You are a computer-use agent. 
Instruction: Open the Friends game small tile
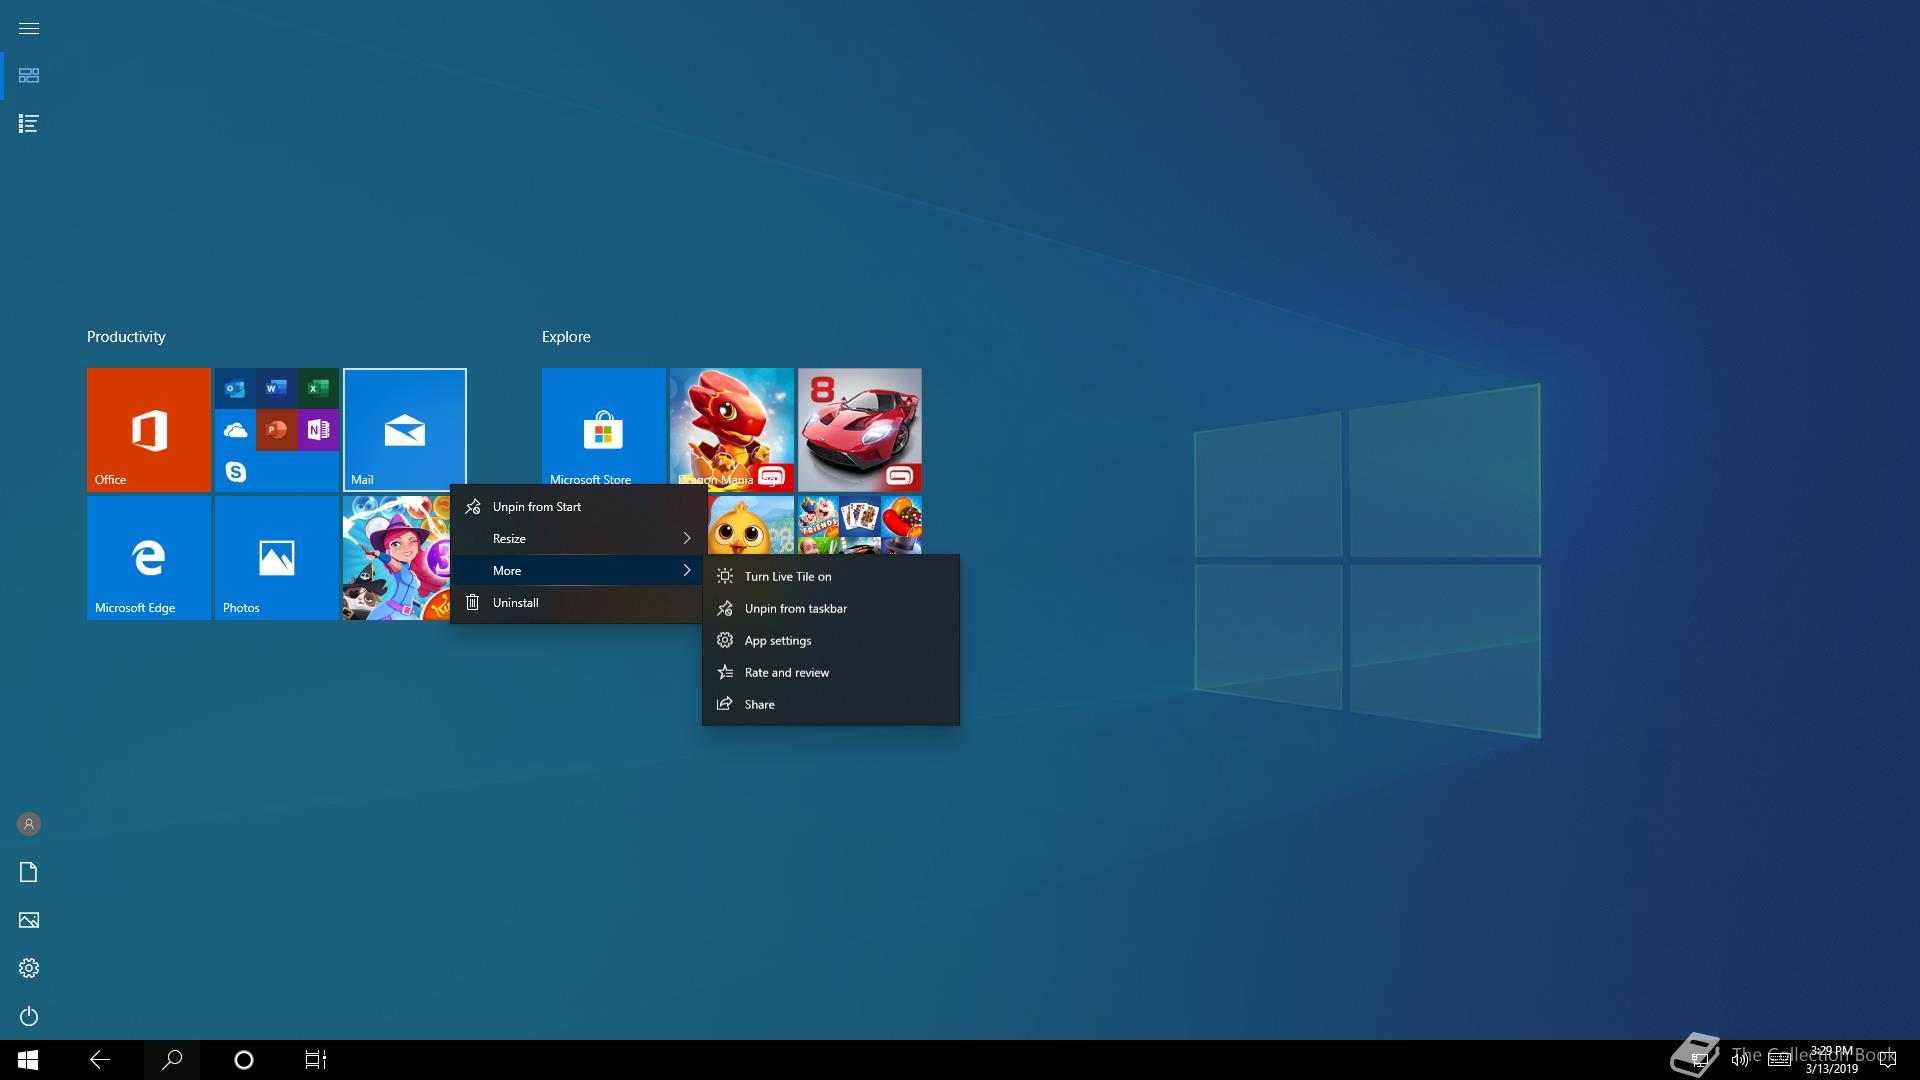click(x=818, y=516)
